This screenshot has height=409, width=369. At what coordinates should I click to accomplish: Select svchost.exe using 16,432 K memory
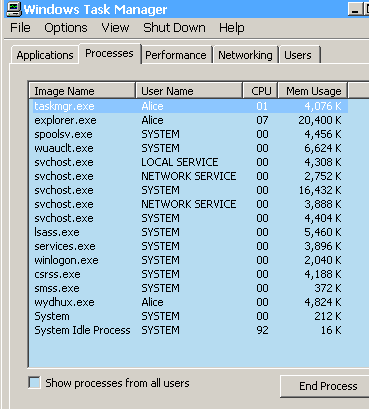189,190
